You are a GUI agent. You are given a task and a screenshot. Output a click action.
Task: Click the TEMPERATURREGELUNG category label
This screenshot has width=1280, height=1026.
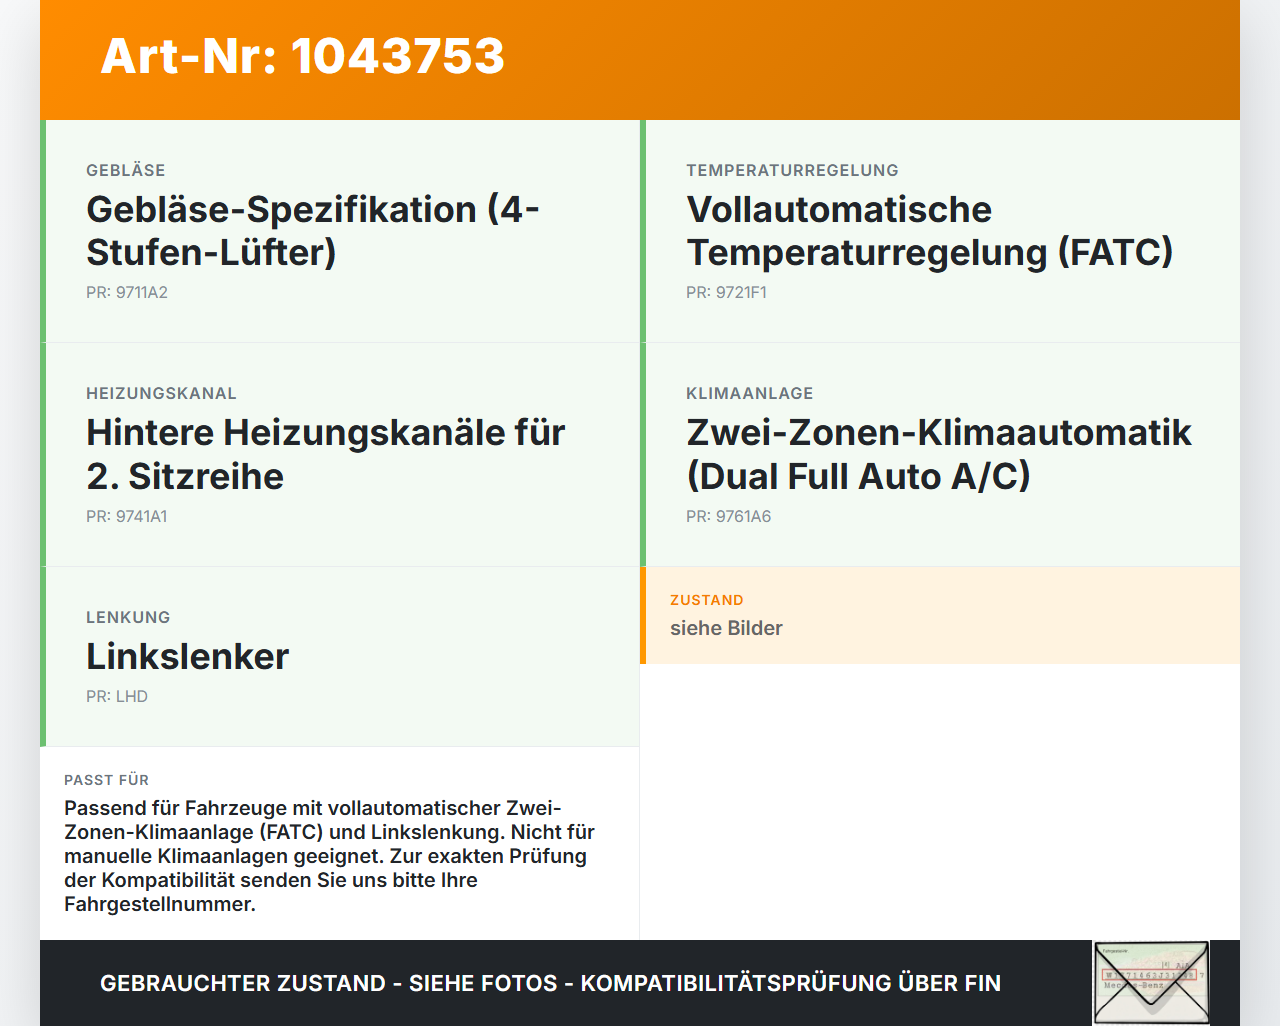tap(792, 170)
